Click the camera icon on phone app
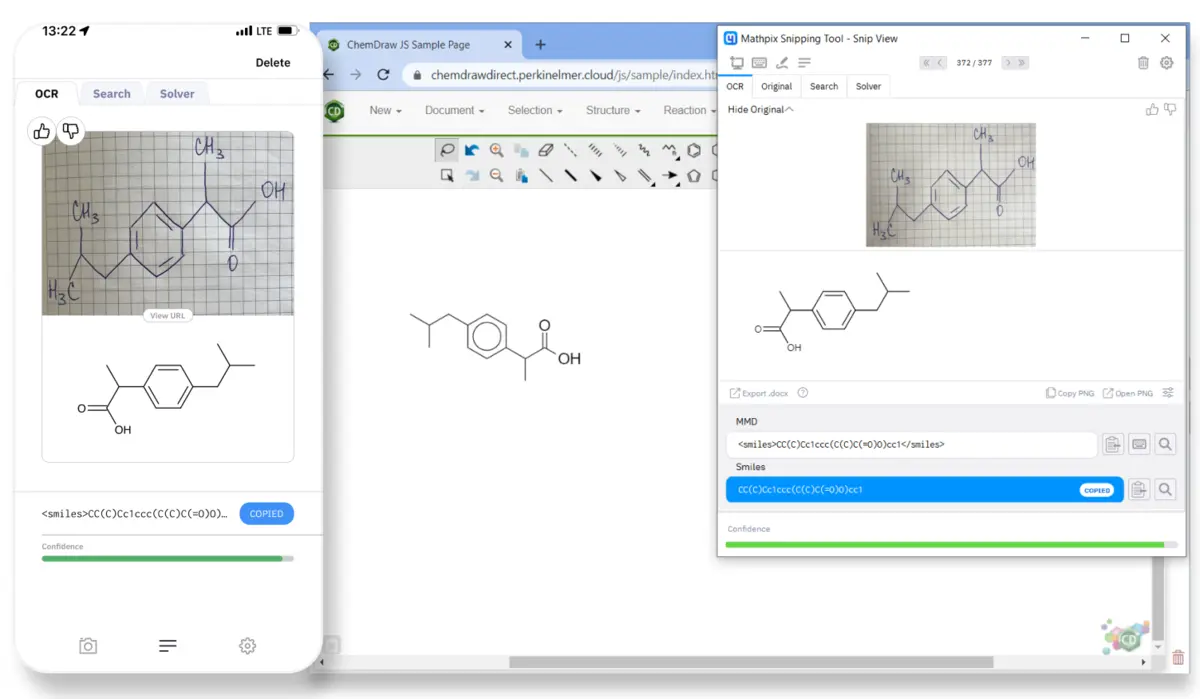Image resolution: width=1200 pixels, height=699 pixels. tap(88, 646)
